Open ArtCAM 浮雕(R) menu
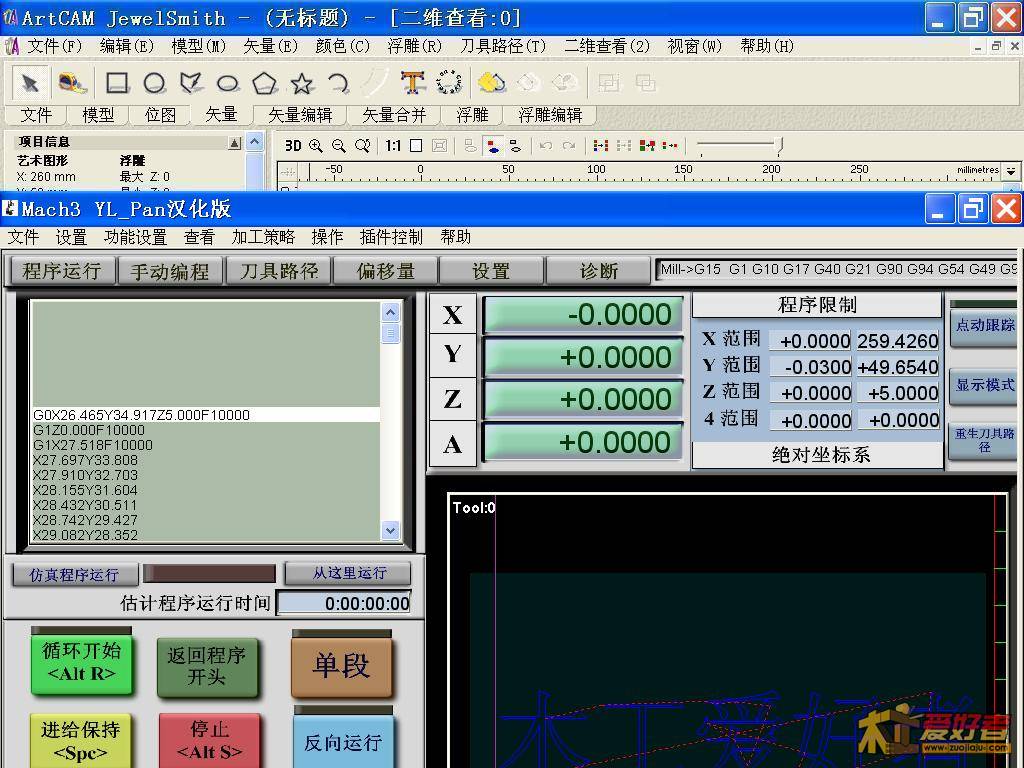Screen dimensions: 1024x768 (x=414, y=46)
